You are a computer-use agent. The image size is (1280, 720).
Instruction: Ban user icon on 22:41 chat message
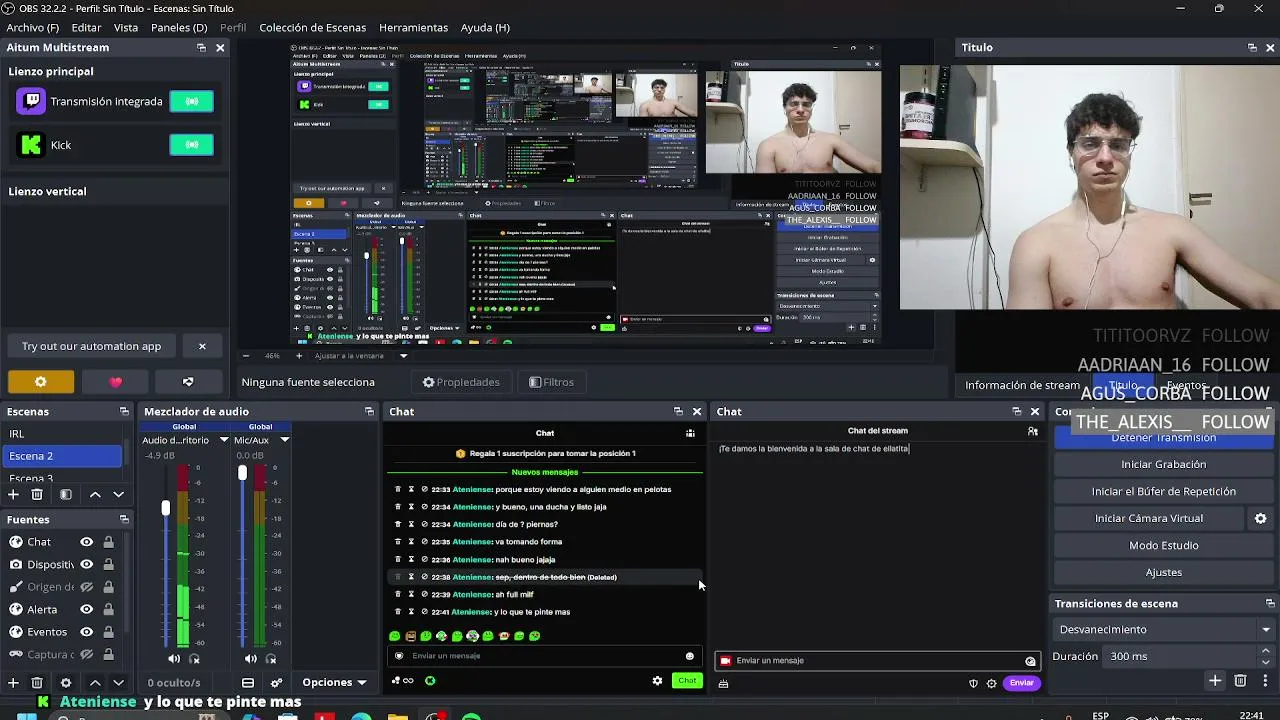tap(424, 612)
